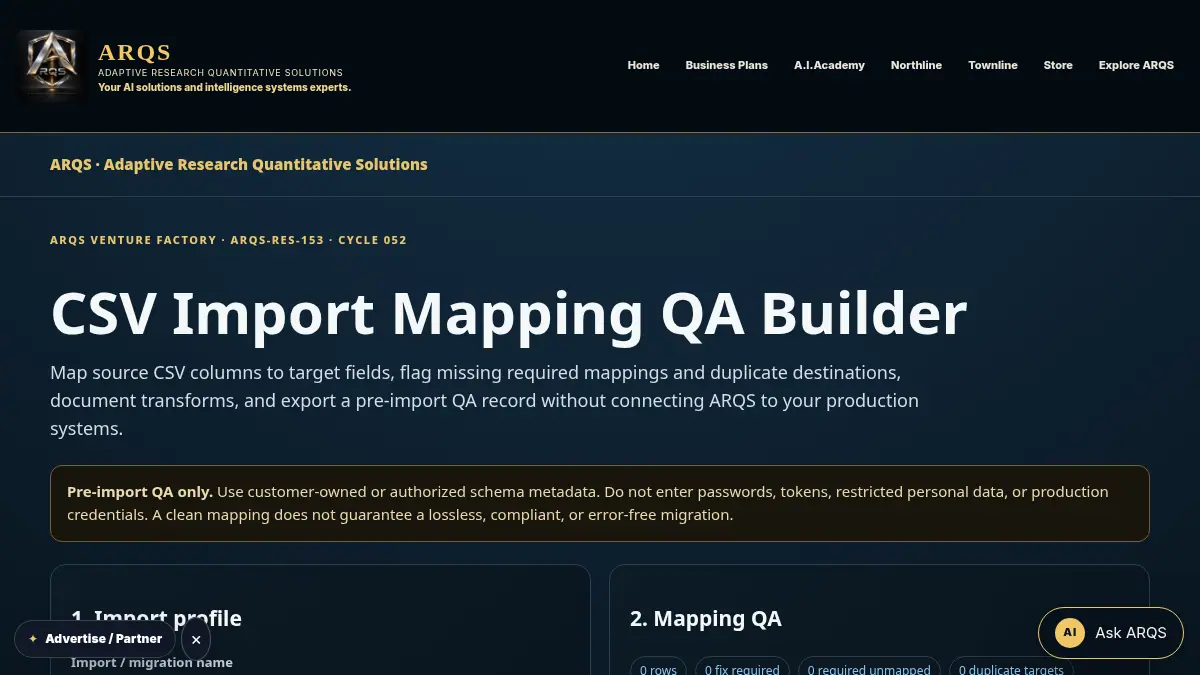Click the "ARQS VENTURE FACTORY · ARQS-RES-153" label
This screenshot has width=1200, height=675.
click(187, 240)
